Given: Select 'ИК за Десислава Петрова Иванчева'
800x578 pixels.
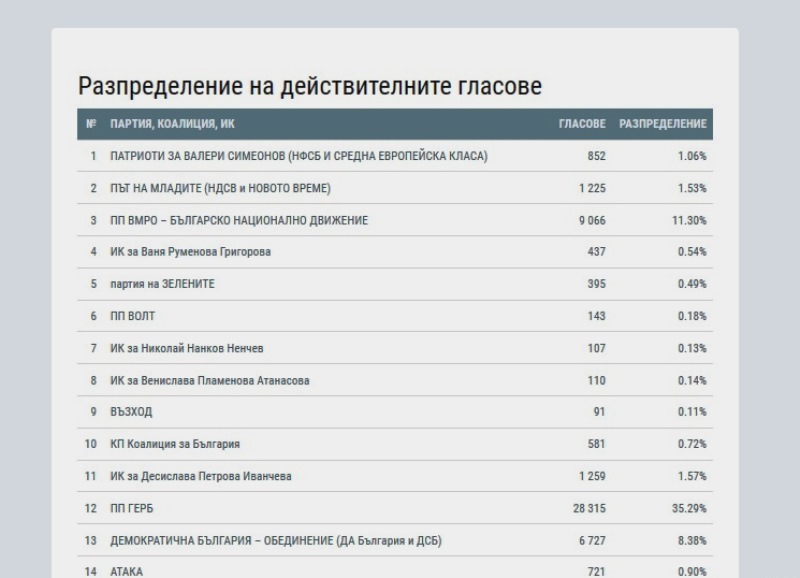Looking at the screenshot, I should (x=201, y=476).
